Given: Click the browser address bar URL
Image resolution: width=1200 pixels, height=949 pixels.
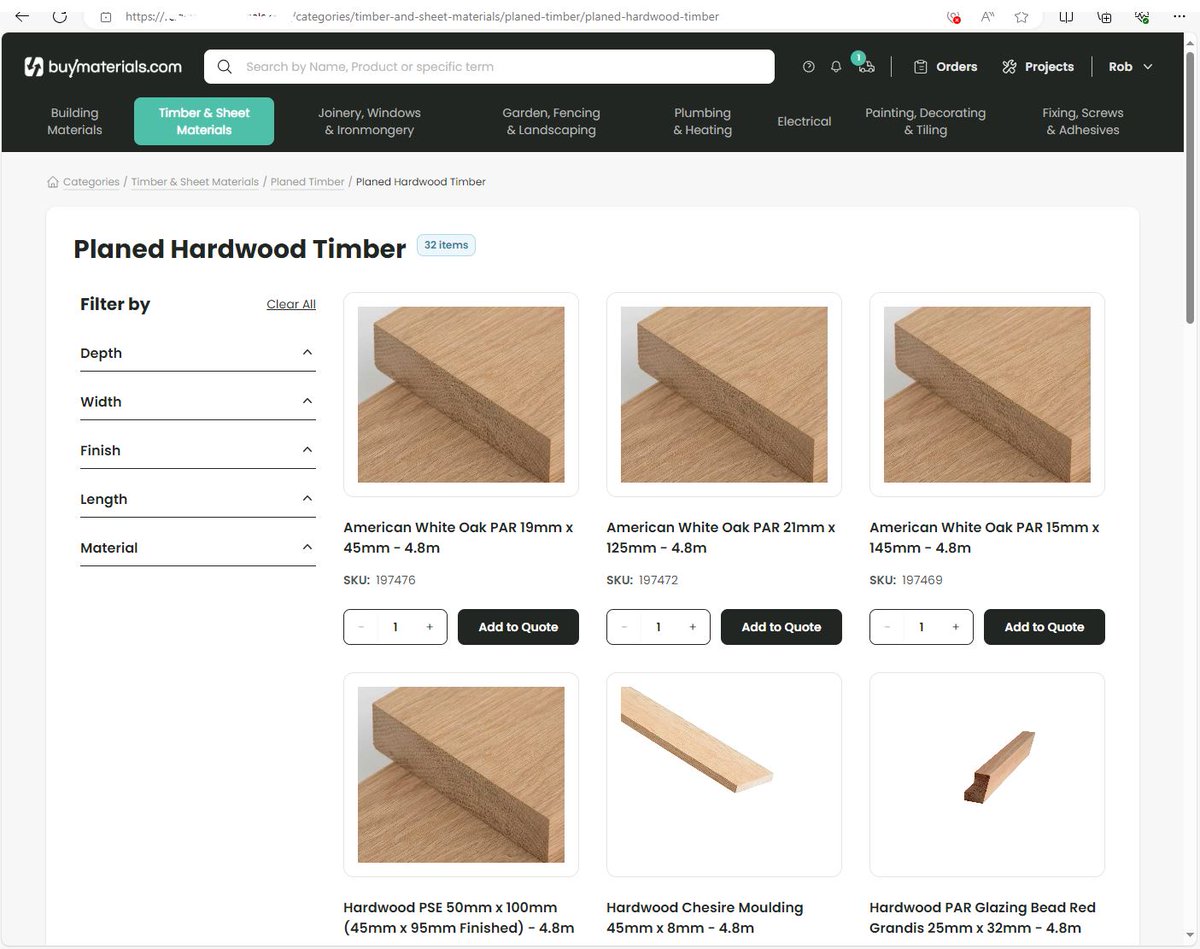Looking at the screenshot, I should (422, 16).
